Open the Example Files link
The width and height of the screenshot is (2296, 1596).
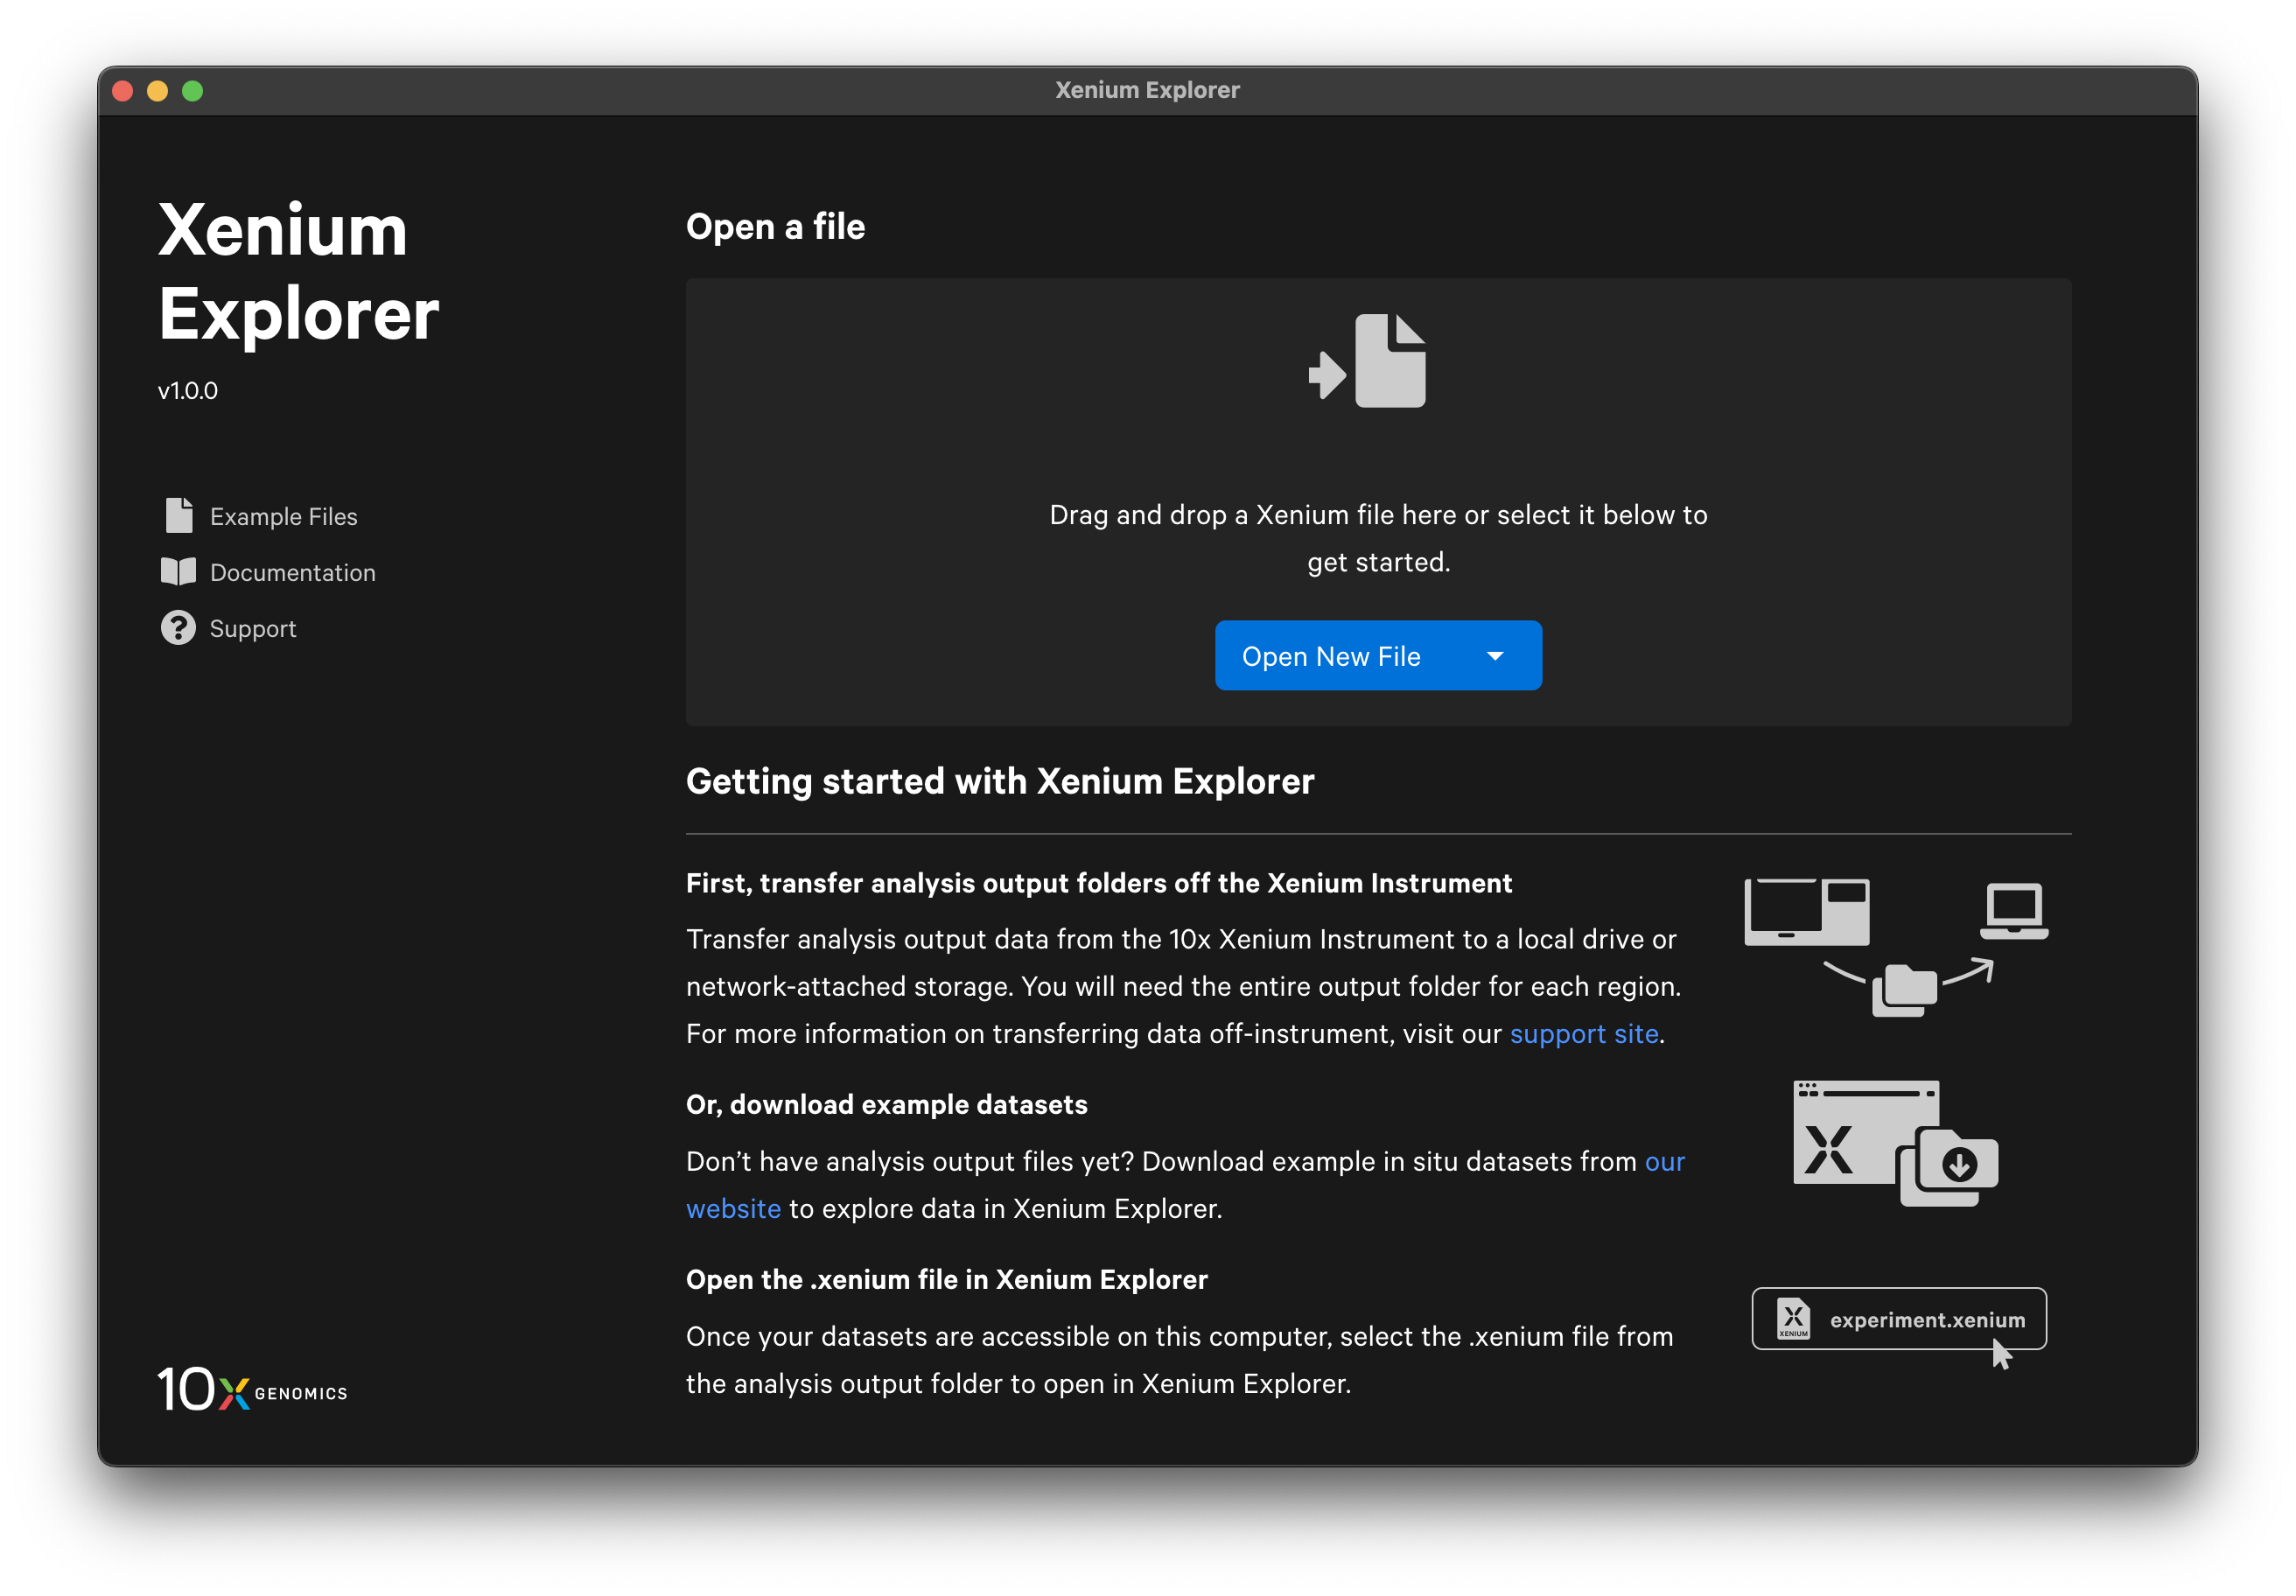point(284,516)
